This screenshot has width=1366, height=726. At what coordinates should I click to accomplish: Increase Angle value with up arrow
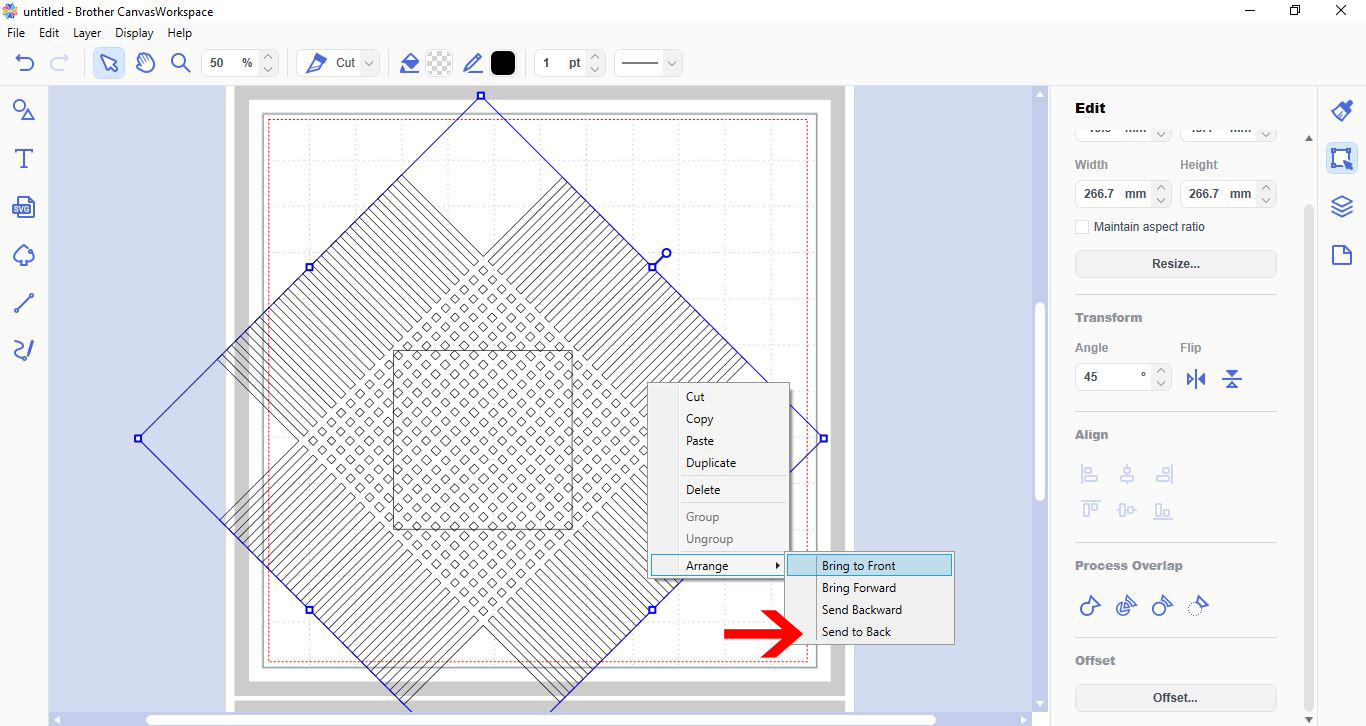1161,371
